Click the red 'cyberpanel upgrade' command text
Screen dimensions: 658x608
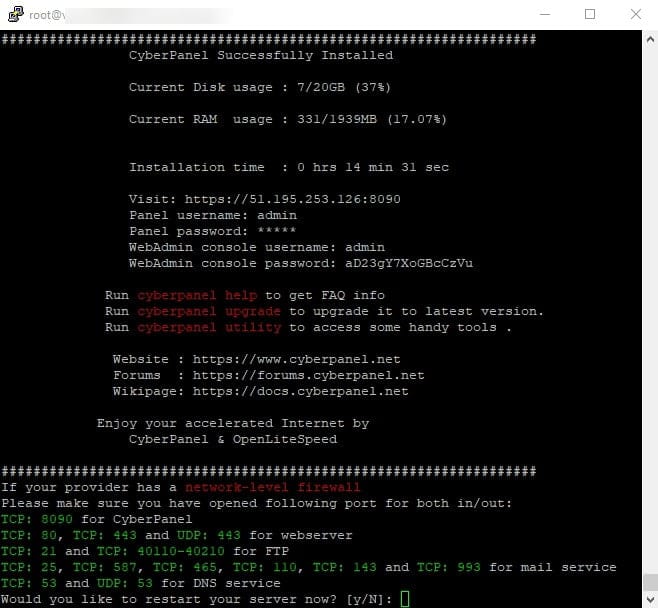[x=209, y=311]
